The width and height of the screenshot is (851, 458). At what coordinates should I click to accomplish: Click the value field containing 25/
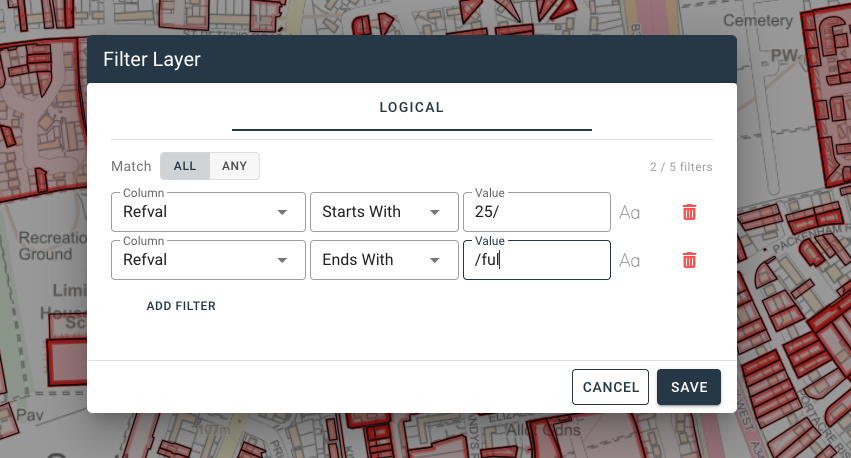[536, 212]
